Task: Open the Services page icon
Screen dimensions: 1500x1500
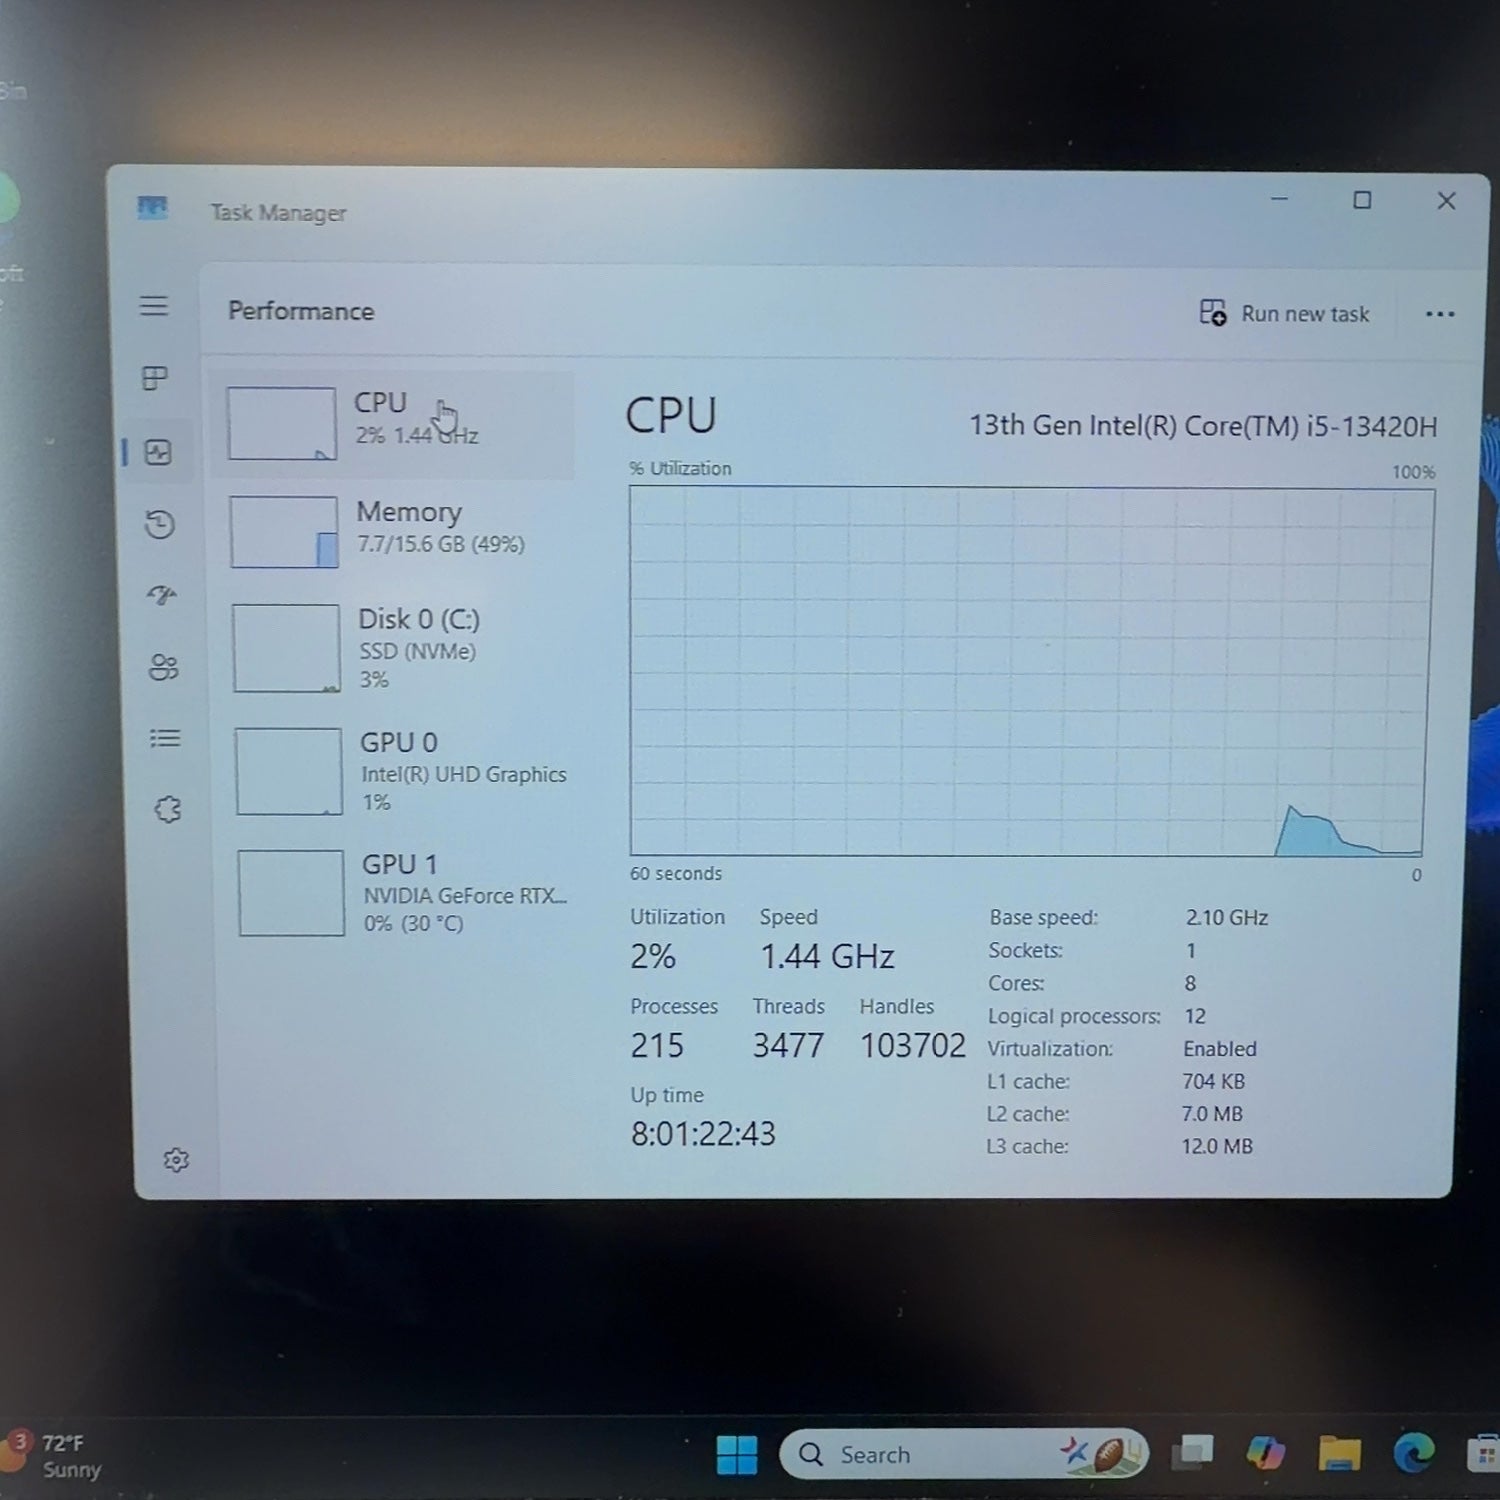Action: pyautogui.click(x=168, y=809)
